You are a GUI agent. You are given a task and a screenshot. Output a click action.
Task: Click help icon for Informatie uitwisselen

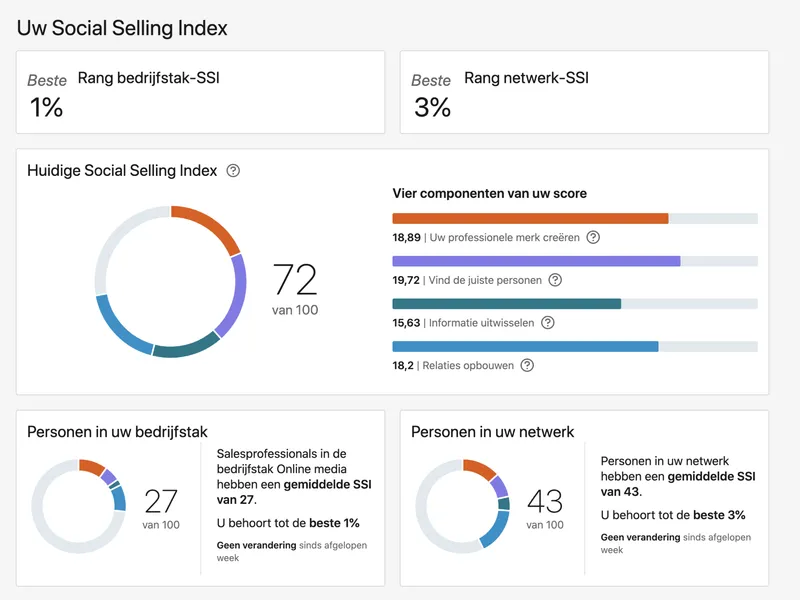click(547, 322)
